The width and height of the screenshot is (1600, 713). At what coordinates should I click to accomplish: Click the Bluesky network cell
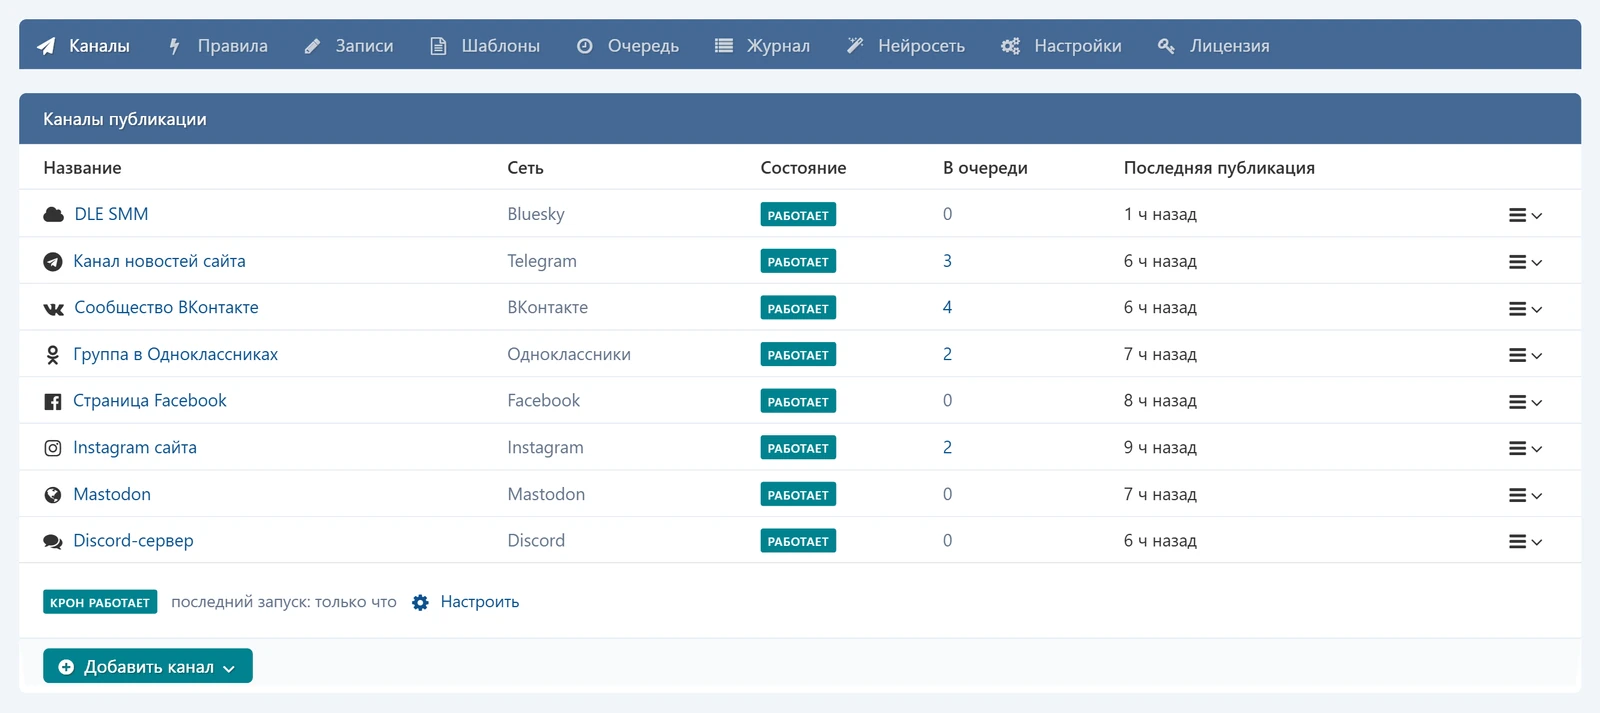coord(536,214)
